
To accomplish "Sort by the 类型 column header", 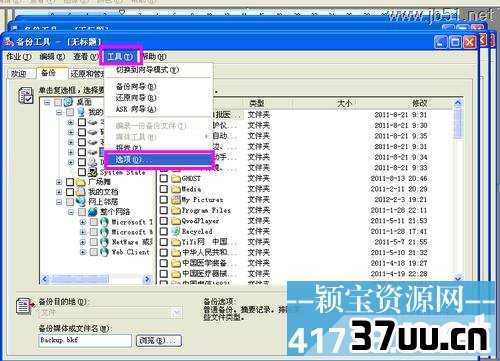I will click(268, 103).
